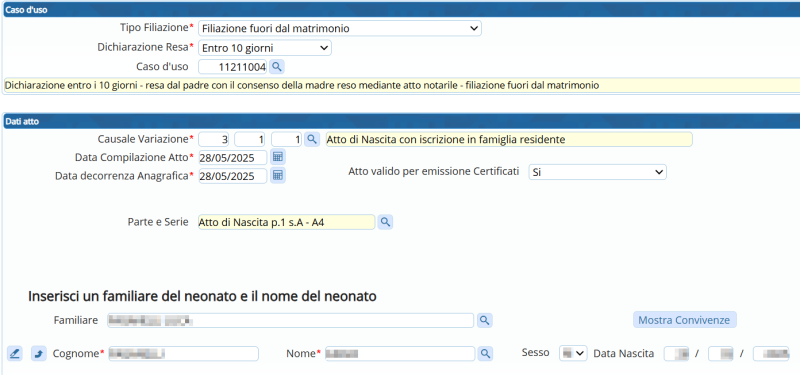Click the Dati atto section header
This screenshot has height=375, width=800.
(x=401, y=121)
